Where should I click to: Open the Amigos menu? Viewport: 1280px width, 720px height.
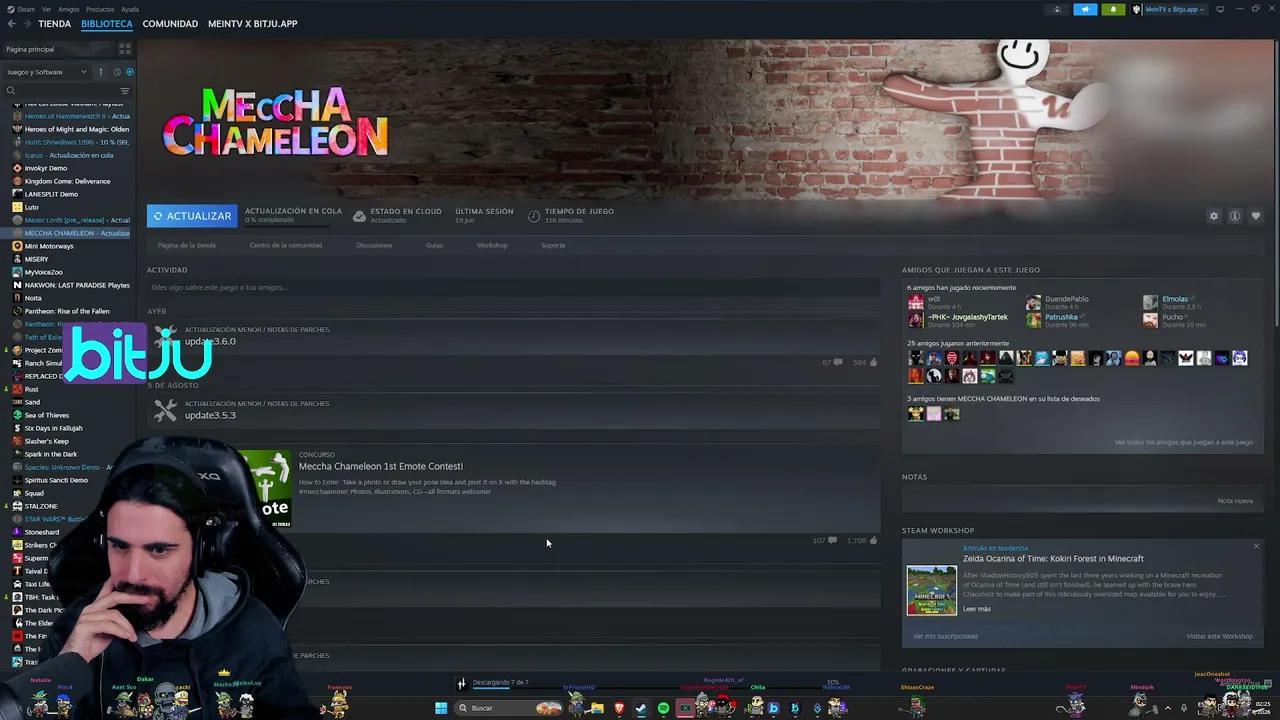[x=69, y=9]
